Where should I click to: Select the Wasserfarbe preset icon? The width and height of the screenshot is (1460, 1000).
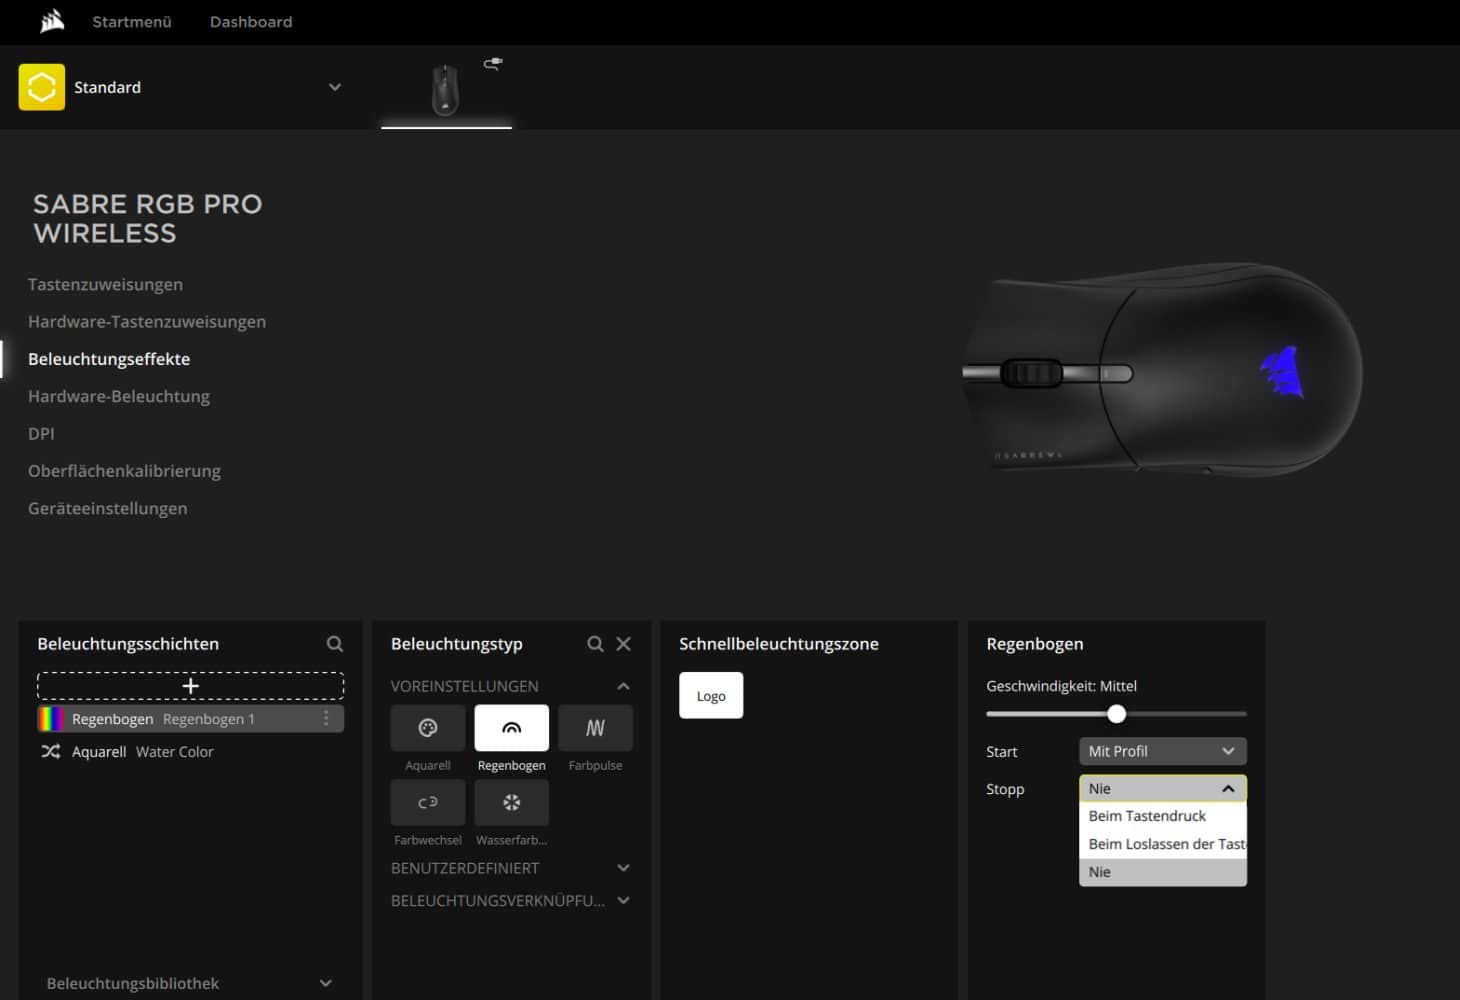(511, 803)
